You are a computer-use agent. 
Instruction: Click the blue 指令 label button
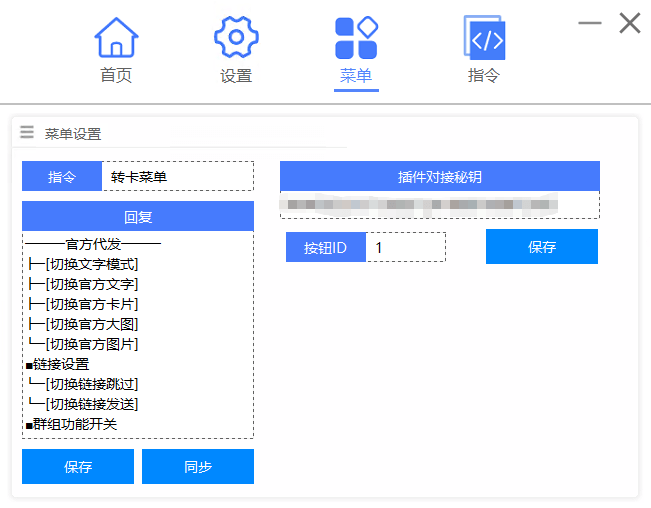(62, 176)
